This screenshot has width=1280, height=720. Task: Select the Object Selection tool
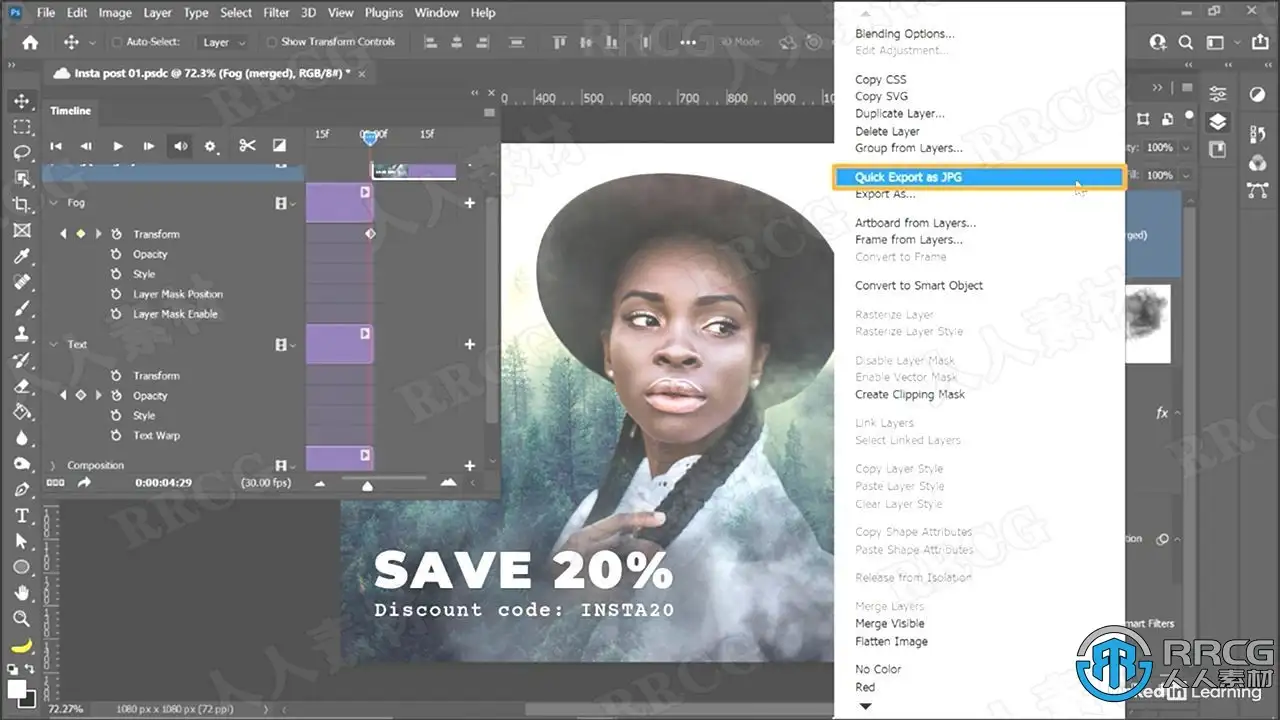click(x=21, y=179)
